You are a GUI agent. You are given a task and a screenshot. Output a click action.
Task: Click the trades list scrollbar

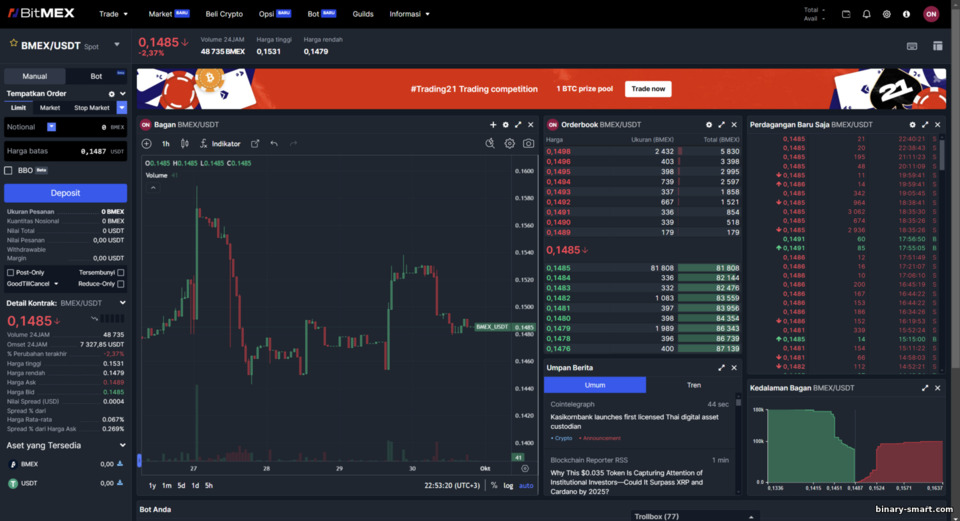click(x=942, y=155)
